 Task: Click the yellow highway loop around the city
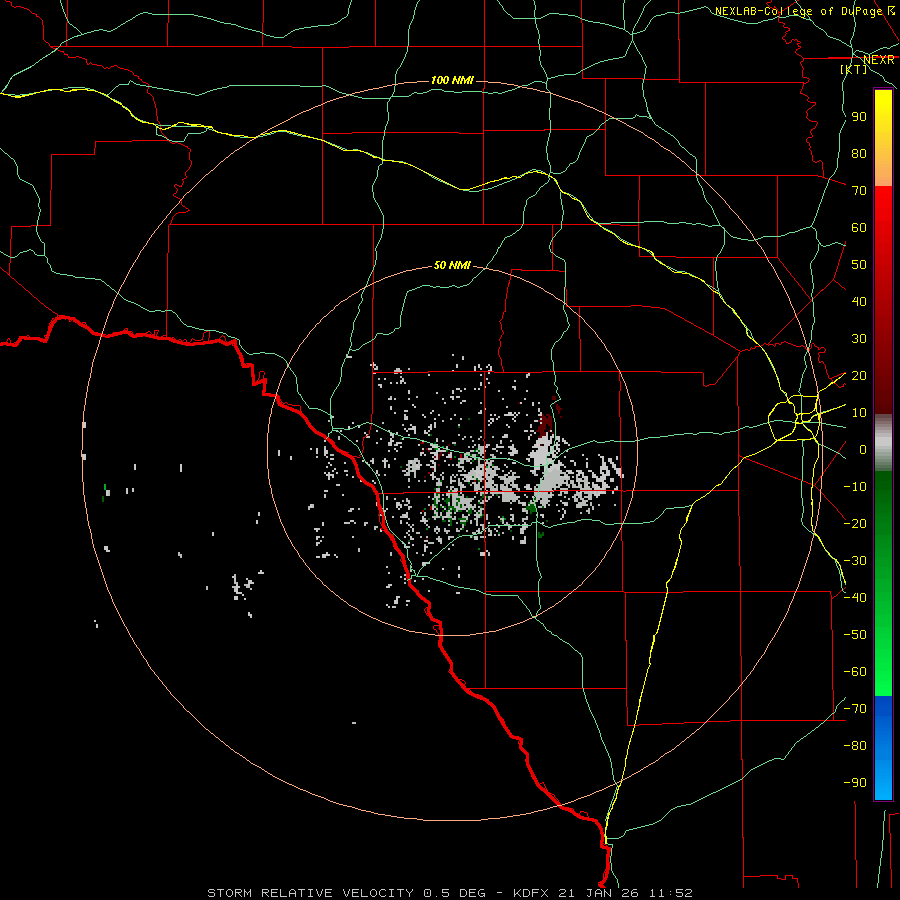[794, 417]
